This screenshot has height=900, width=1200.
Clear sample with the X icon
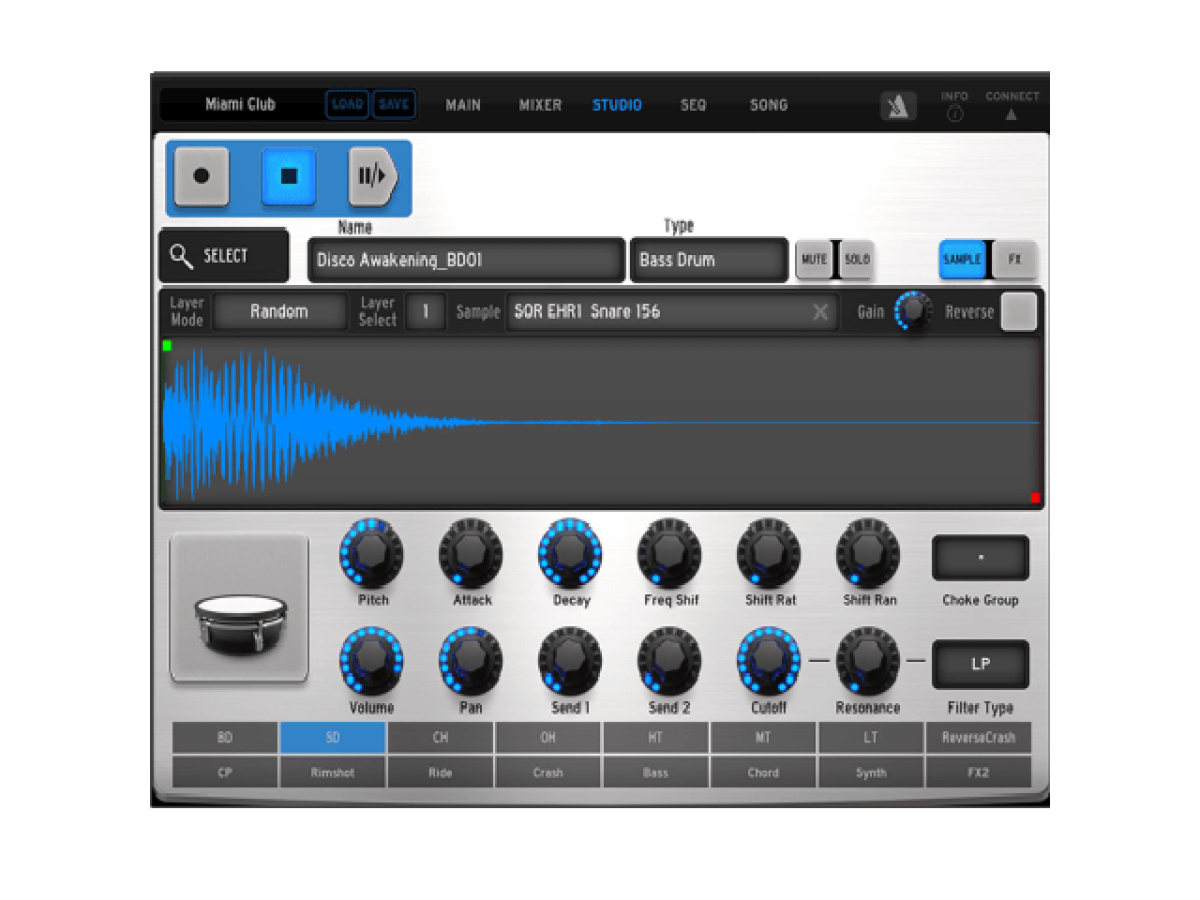pyautogui.click(x=820, y=312)
